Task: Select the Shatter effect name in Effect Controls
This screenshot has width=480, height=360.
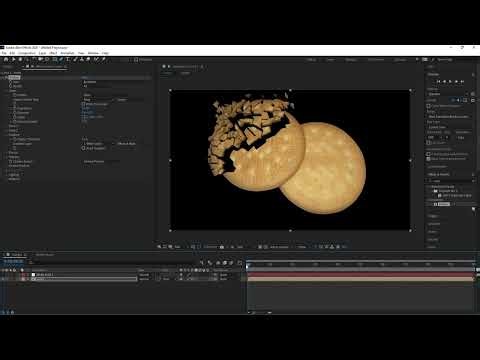Action: point(14,77)
